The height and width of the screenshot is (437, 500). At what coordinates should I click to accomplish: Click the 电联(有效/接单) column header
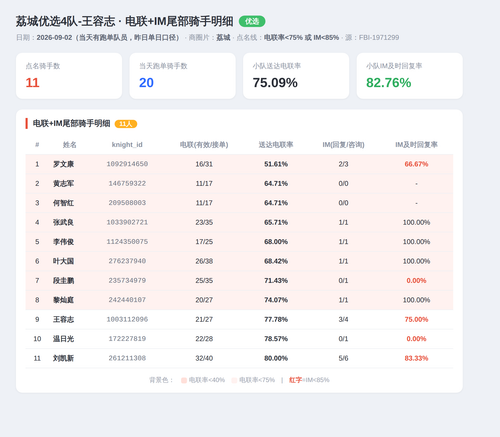click(x=204, y=145)
